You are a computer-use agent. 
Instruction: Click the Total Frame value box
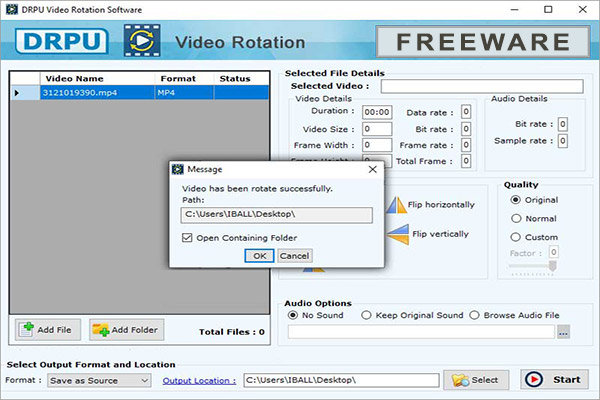(466, 161)
